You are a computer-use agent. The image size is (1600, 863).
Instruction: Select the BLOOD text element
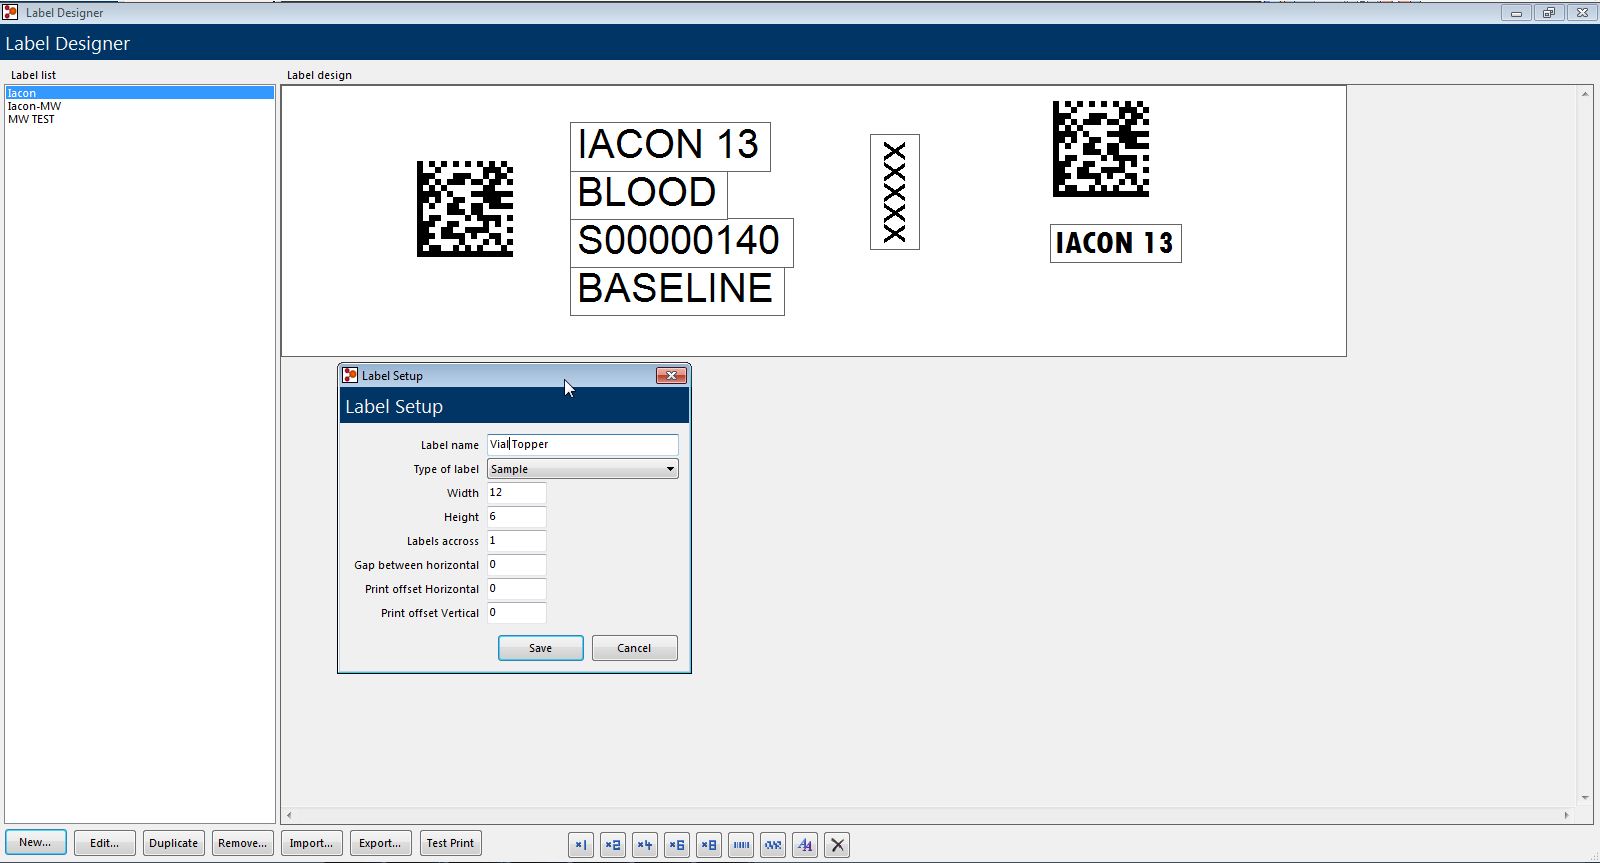pos(648,194)
